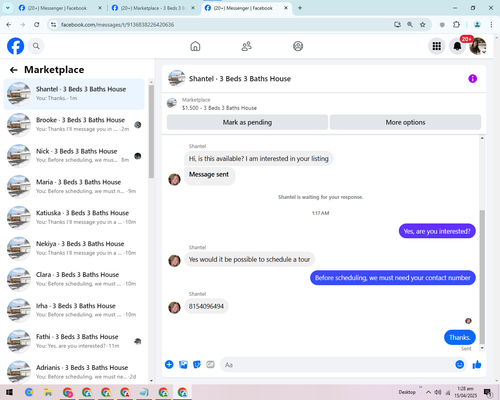500x400 pixels.
Task: Click More options button
Action: 405,122
